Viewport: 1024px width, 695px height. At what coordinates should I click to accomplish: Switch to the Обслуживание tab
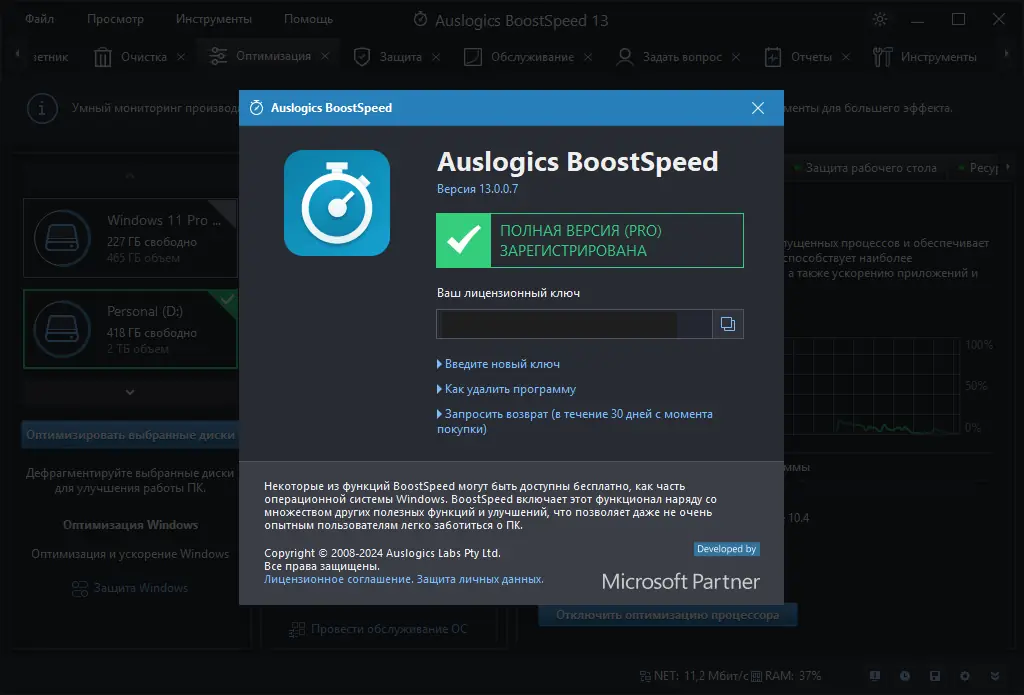(532, 57)
